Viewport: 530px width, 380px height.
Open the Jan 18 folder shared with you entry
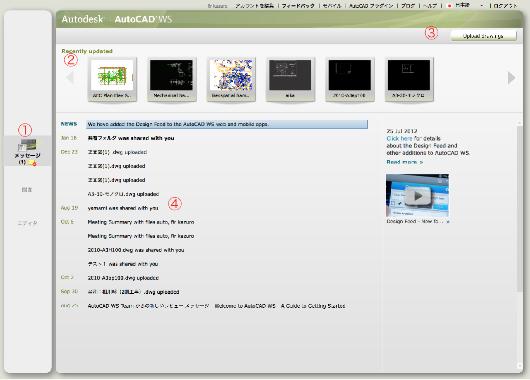click(131, 138)
